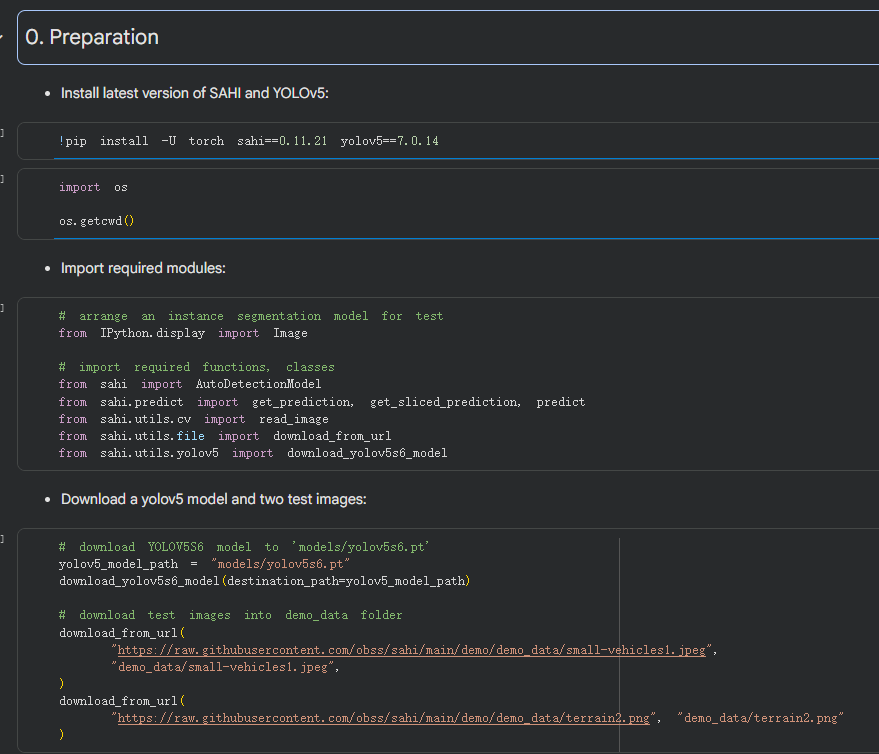Click the line importing read_image

193,419
